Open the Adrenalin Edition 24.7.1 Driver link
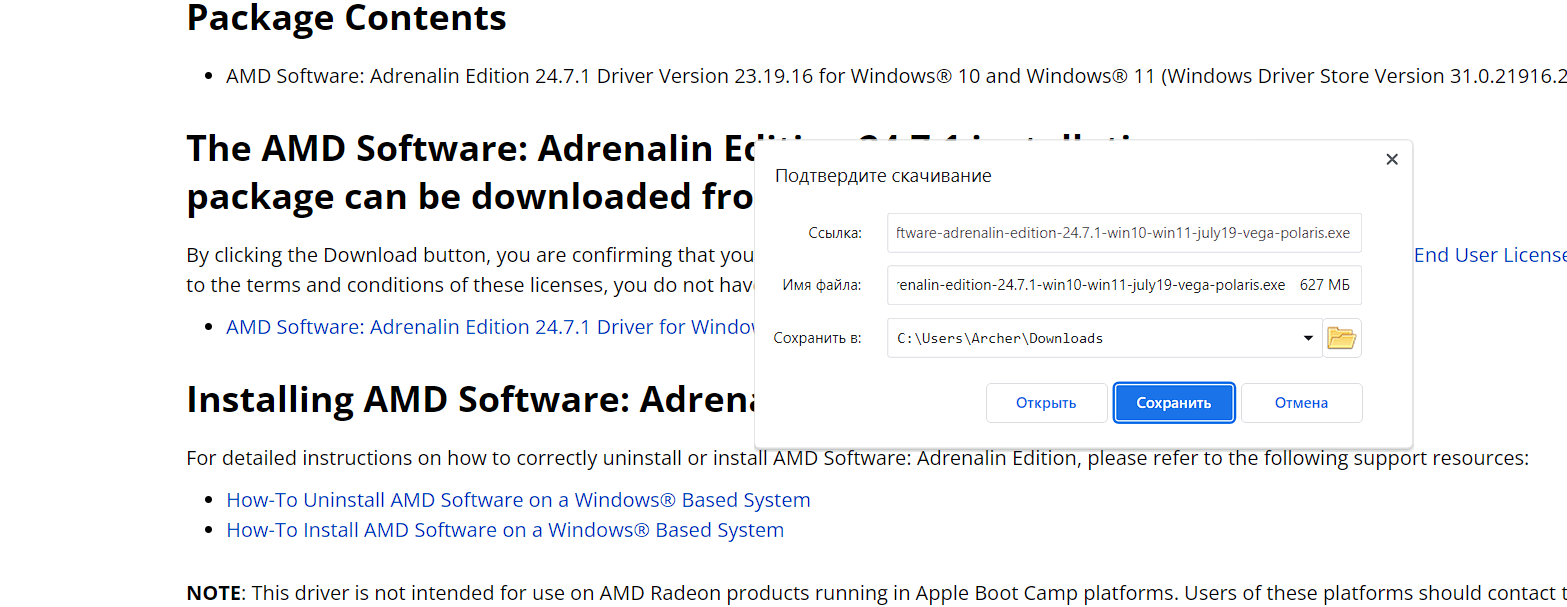 490,327
